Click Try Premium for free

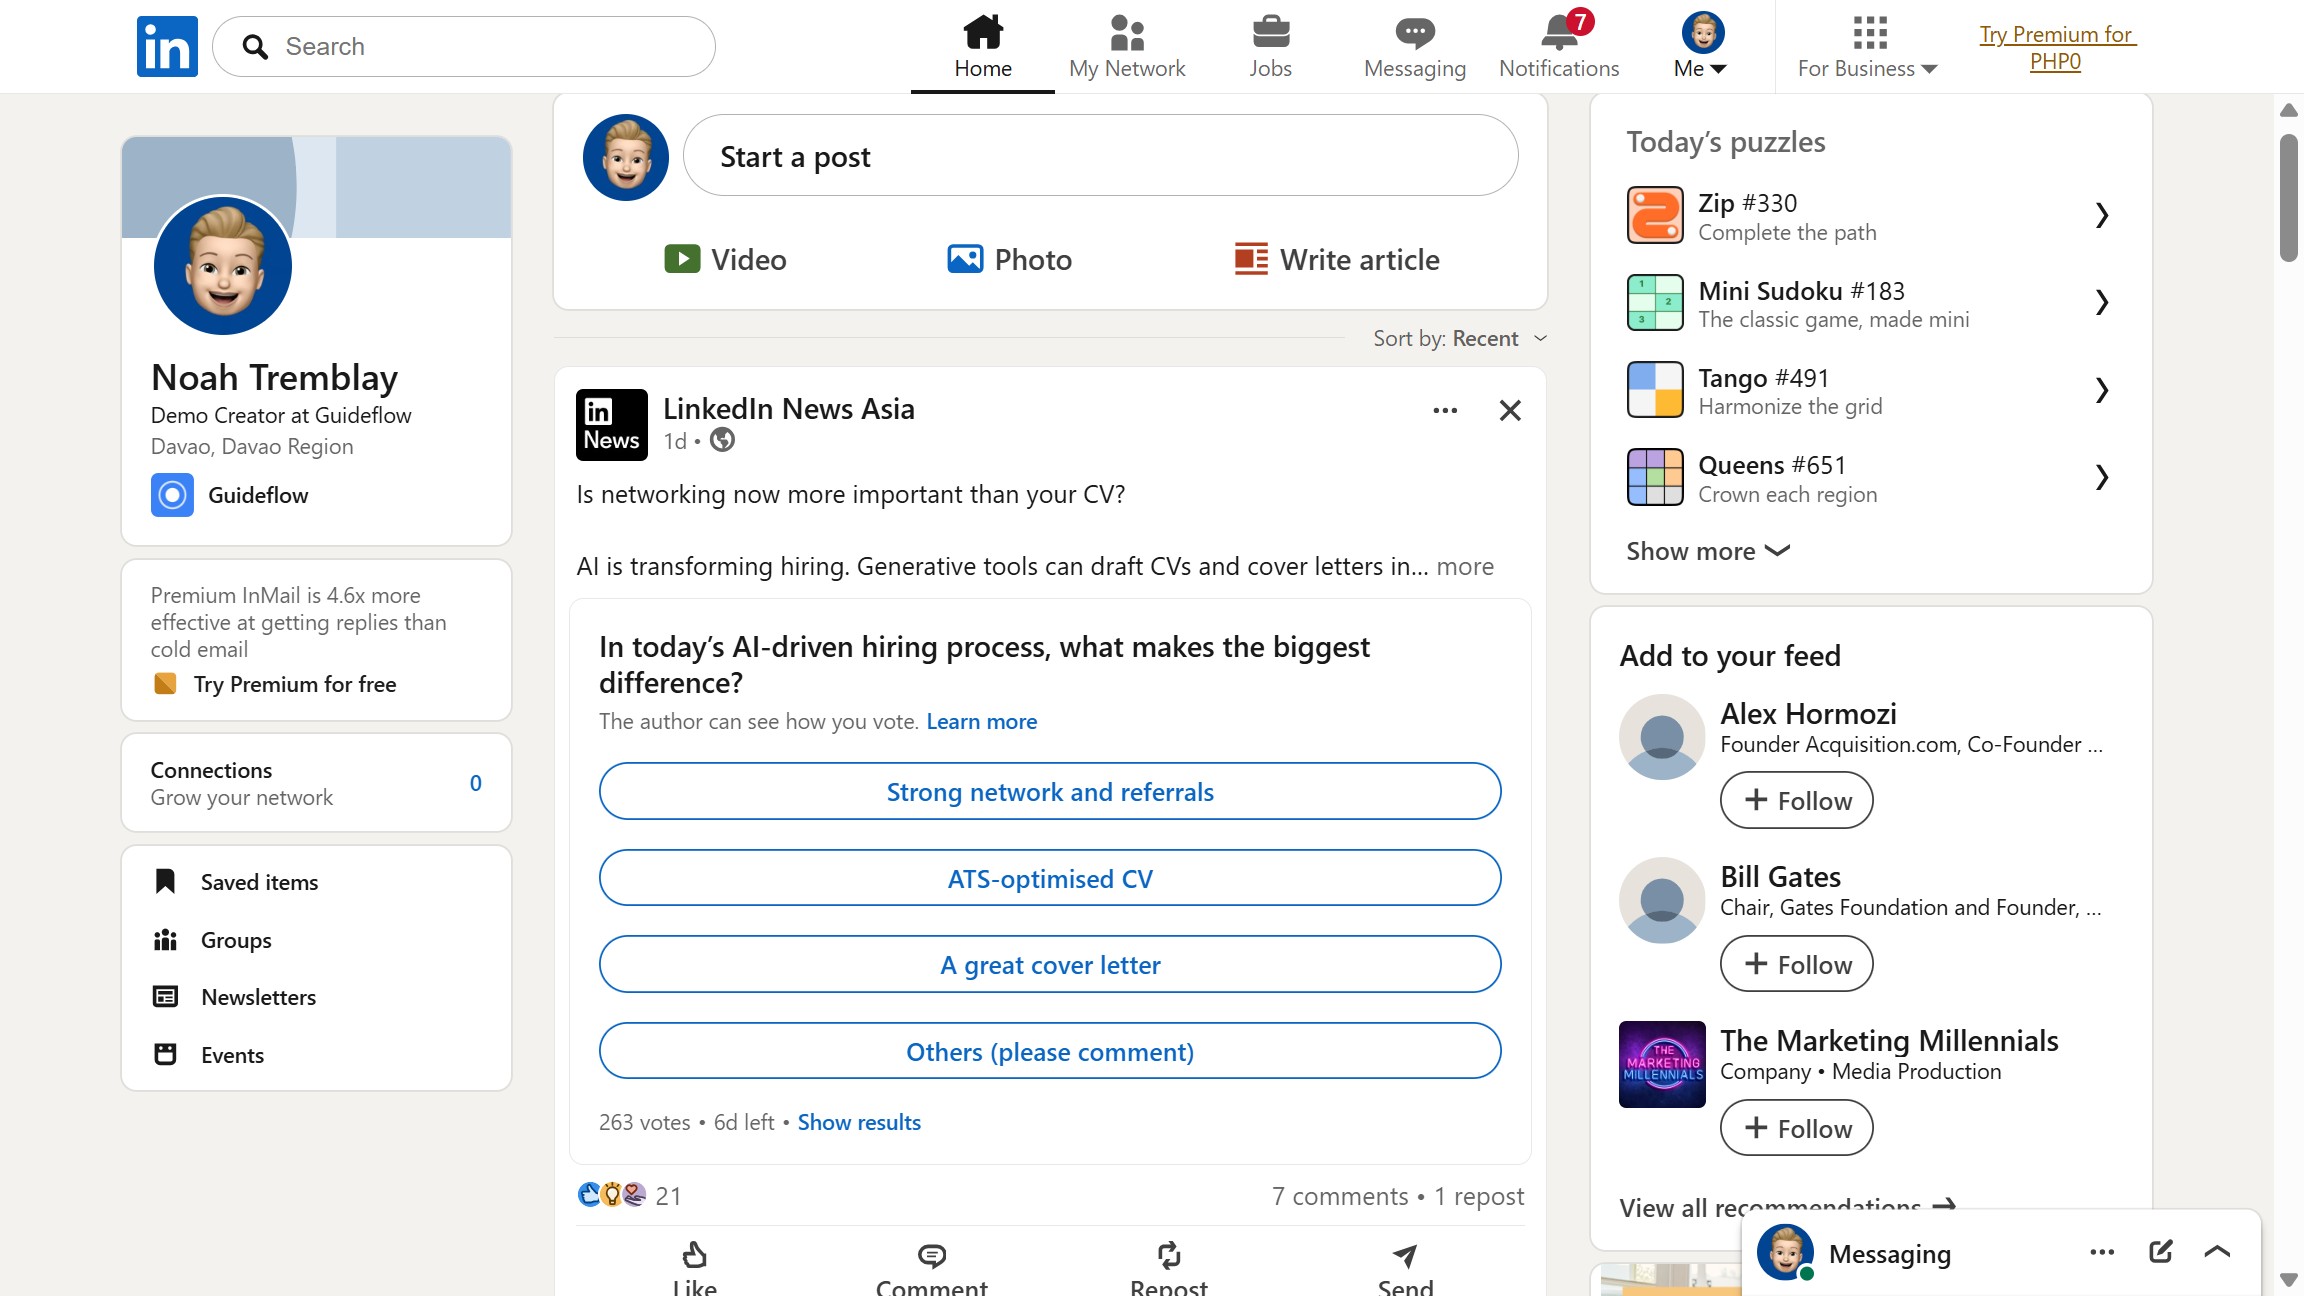tap(275, 684)
